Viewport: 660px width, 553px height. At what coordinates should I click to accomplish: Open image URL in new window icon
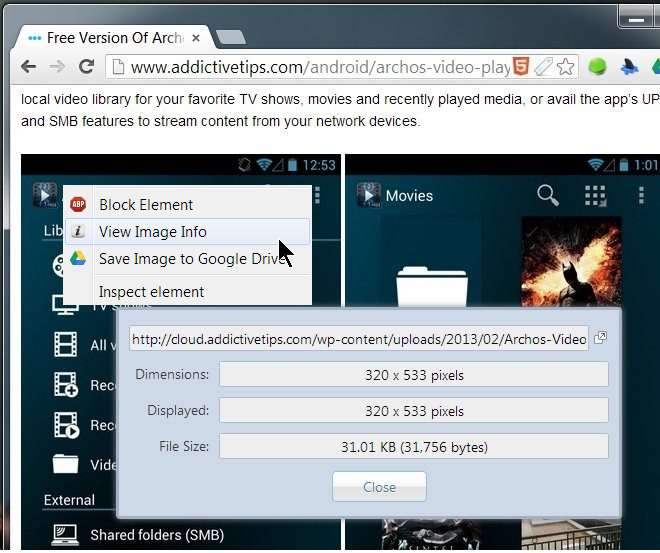pos(600,338)
